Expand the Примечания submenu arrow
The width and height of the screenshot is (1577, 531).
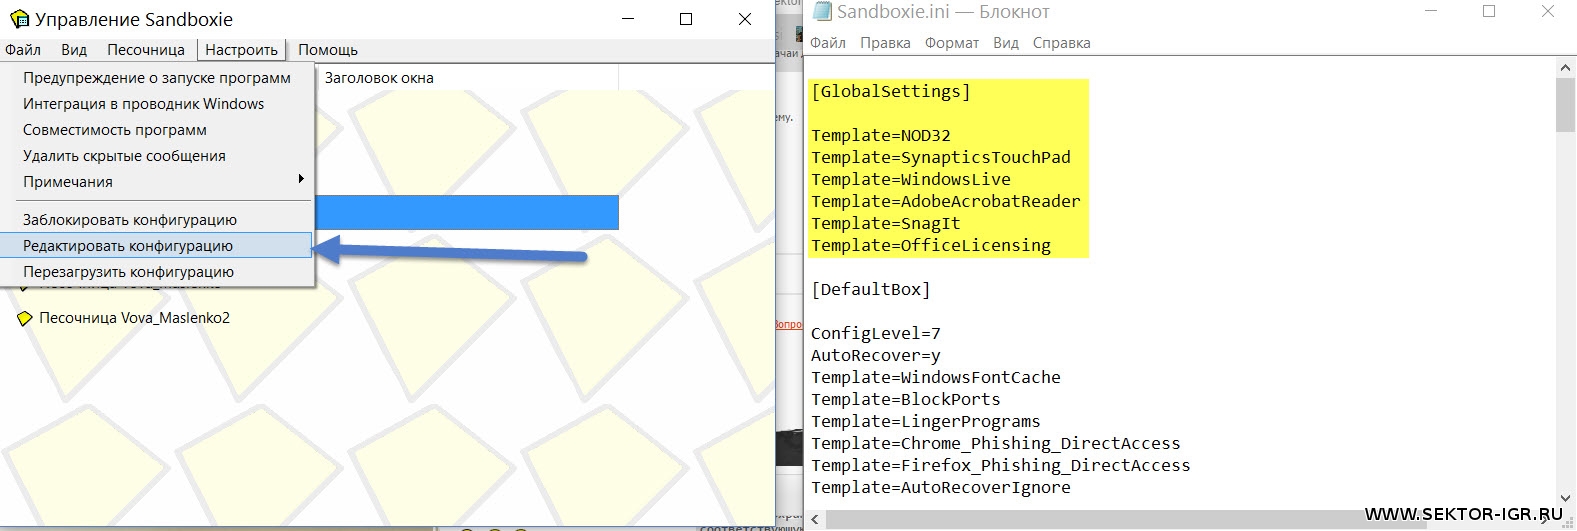pyautogui.click(x=301, y=179)
